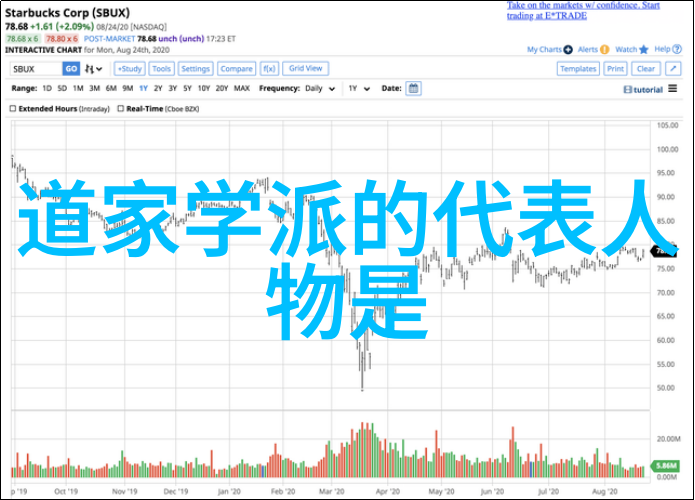Viewport: 695px width, 500px height.
Task: Click the symbol input field containing SBUX
Action: pyautogui.click(x=36, y=69)
